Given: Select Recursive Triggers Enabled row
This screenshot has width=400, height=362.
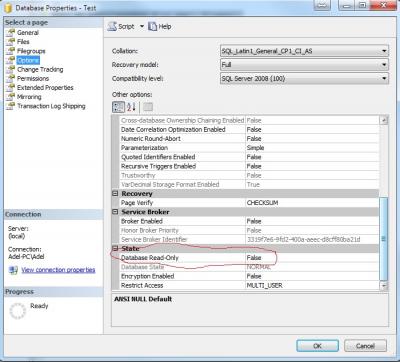Looking at the screenshot, I should pos(249,166).
